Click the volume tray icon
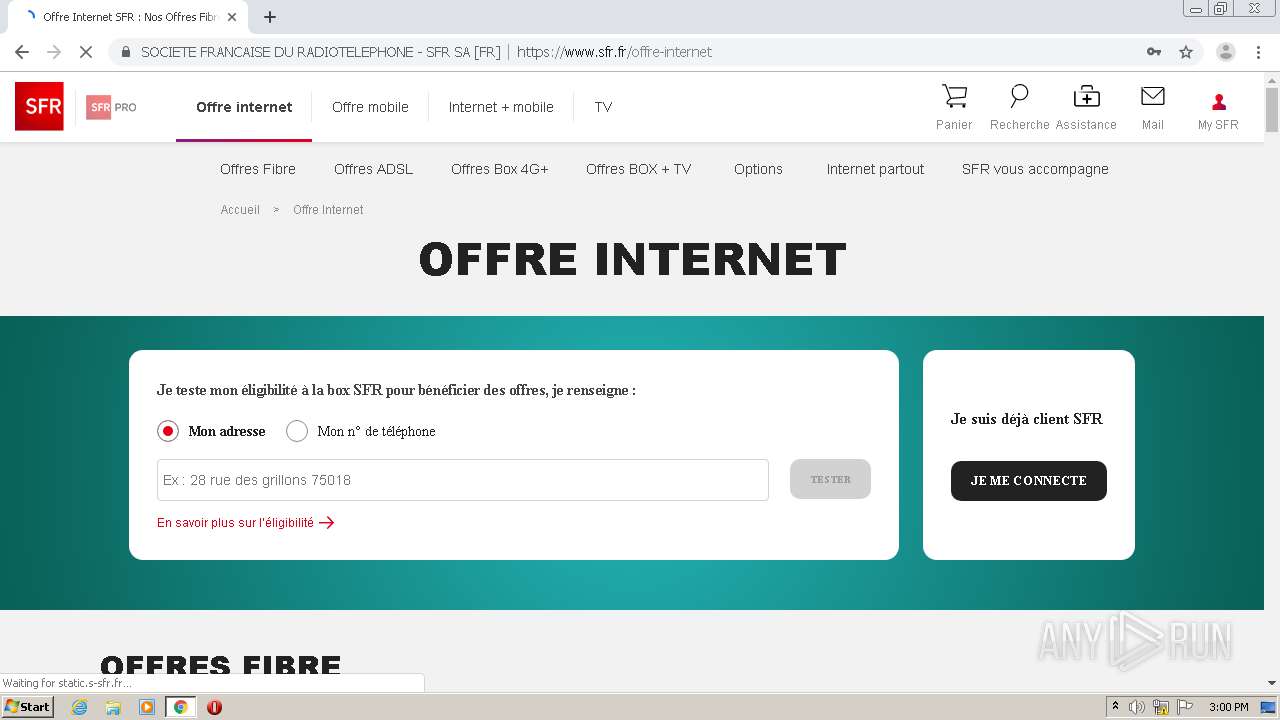Viewport: 1280px width, 720px height. click(x=1137, y=707)
